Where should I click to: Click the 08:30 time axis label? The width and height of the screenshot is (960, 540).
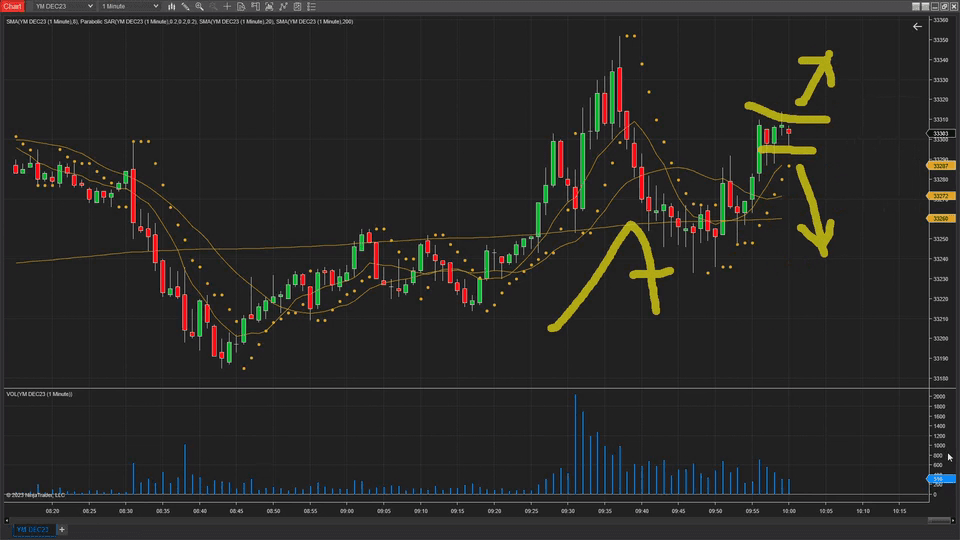(126, 511)
